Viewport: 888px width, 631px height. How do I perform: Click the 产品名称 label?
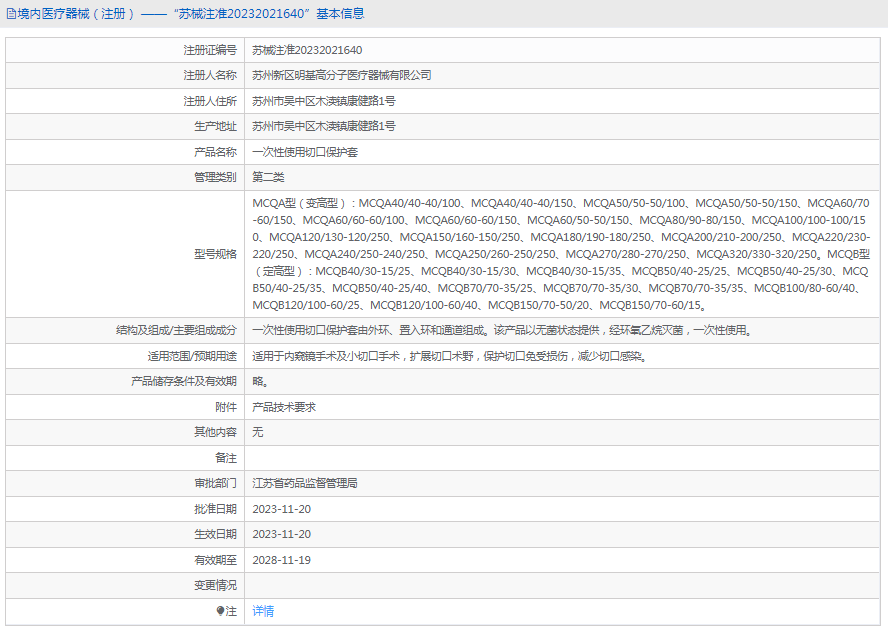[215, 152]
